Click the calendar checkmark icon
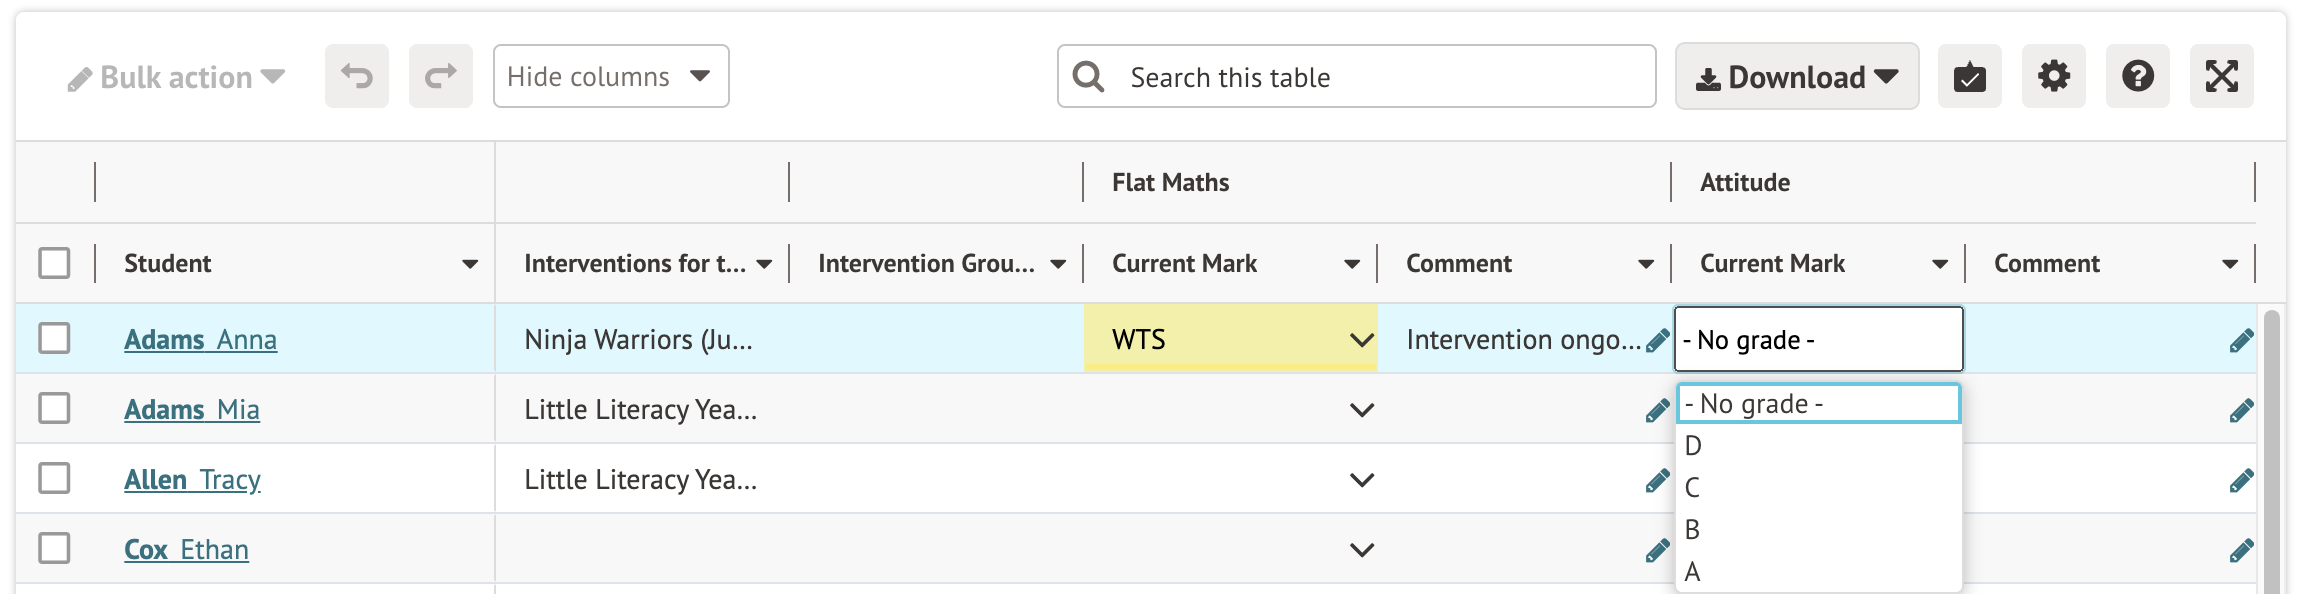The height and width of the screenshot is (594, 2298). (x=1969, y=76)
